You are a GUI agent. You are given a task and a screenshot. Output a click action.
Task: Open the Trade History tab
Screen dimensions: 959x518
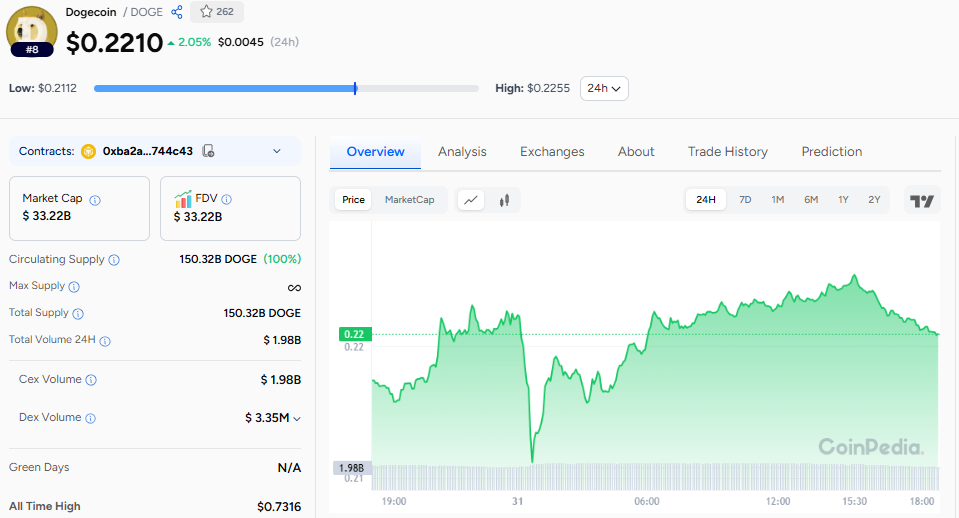click(728, 152)
